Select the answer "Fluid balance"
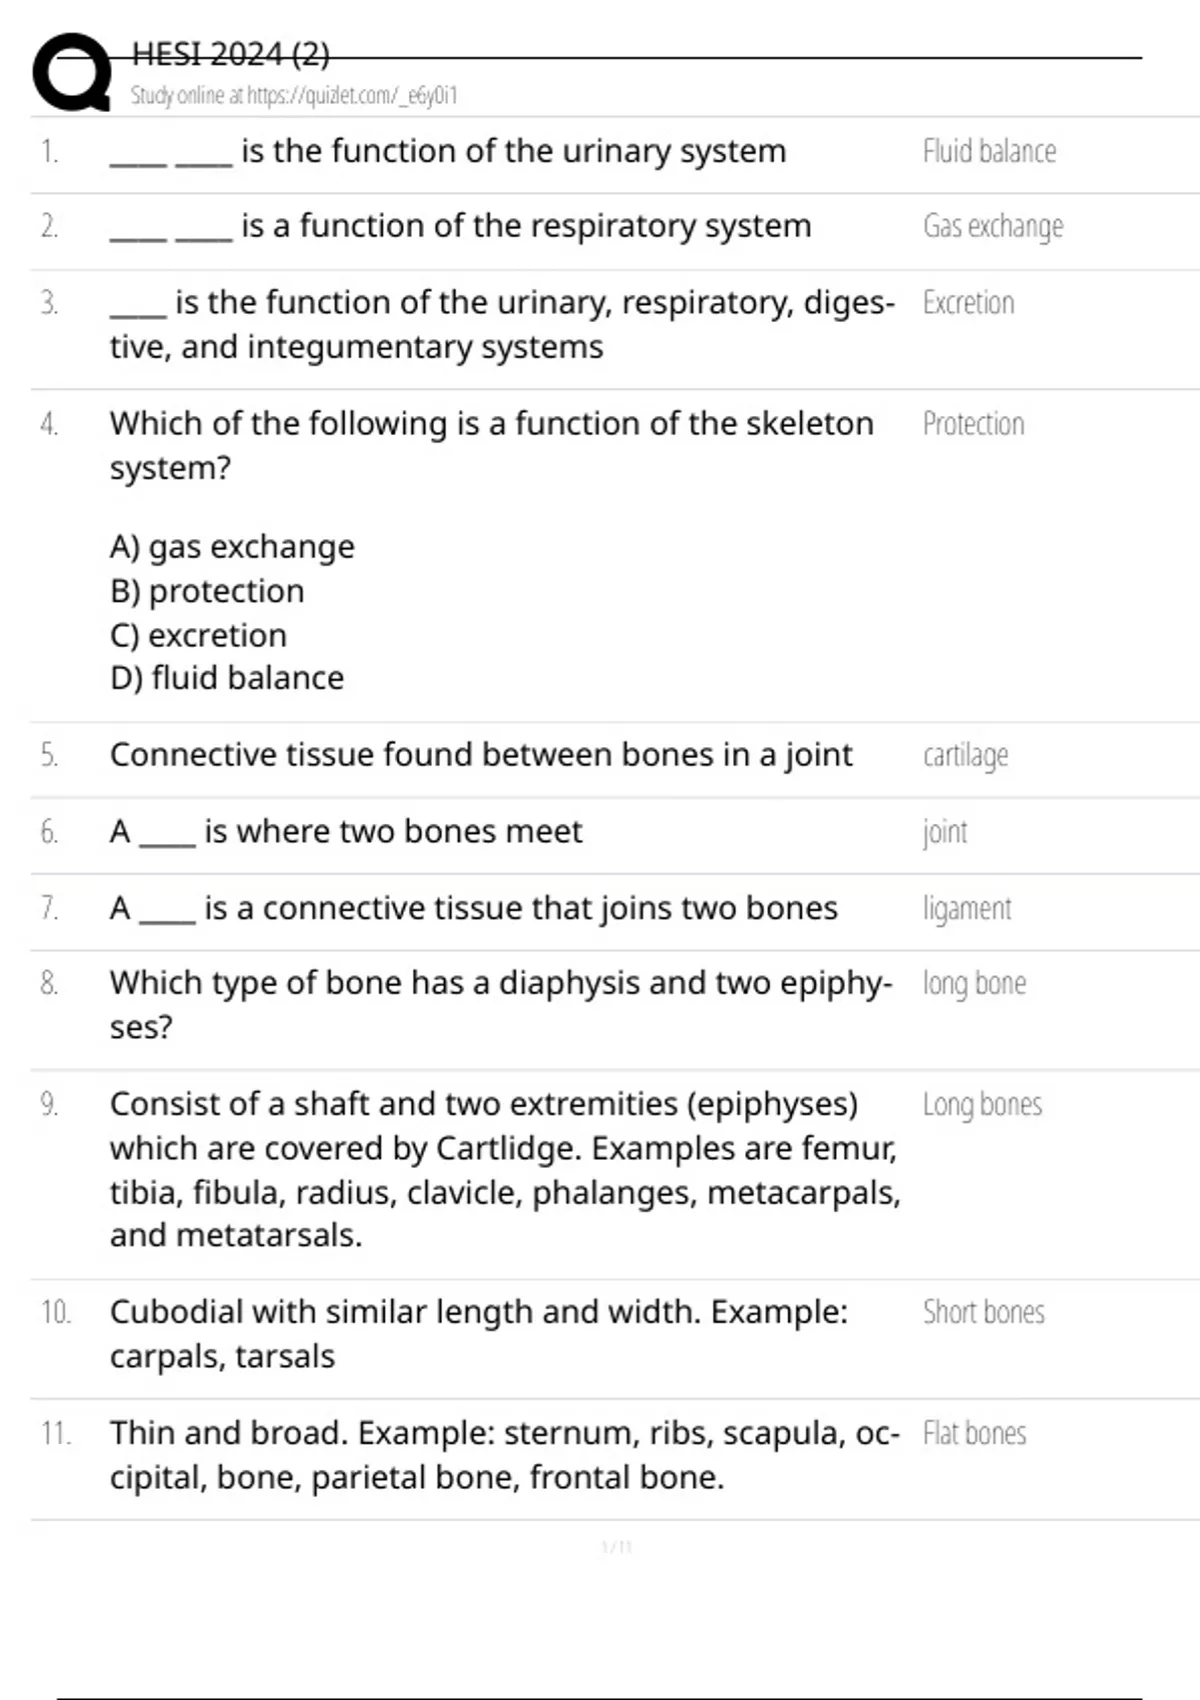The width and height of the screenshot is (1200, 1700). click(x=989, y=152)
